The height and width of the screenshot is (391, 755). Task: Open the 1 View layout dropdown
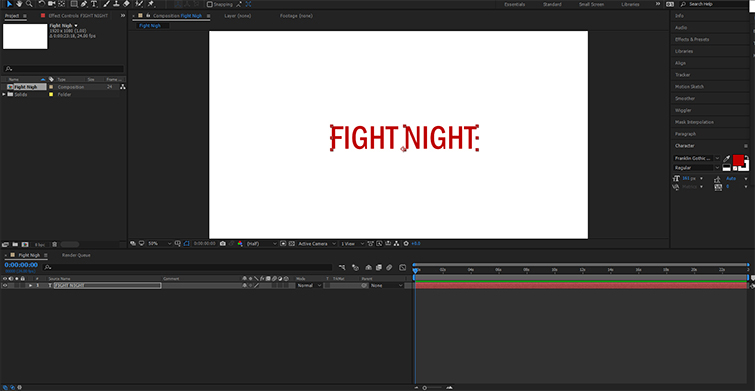352,244
